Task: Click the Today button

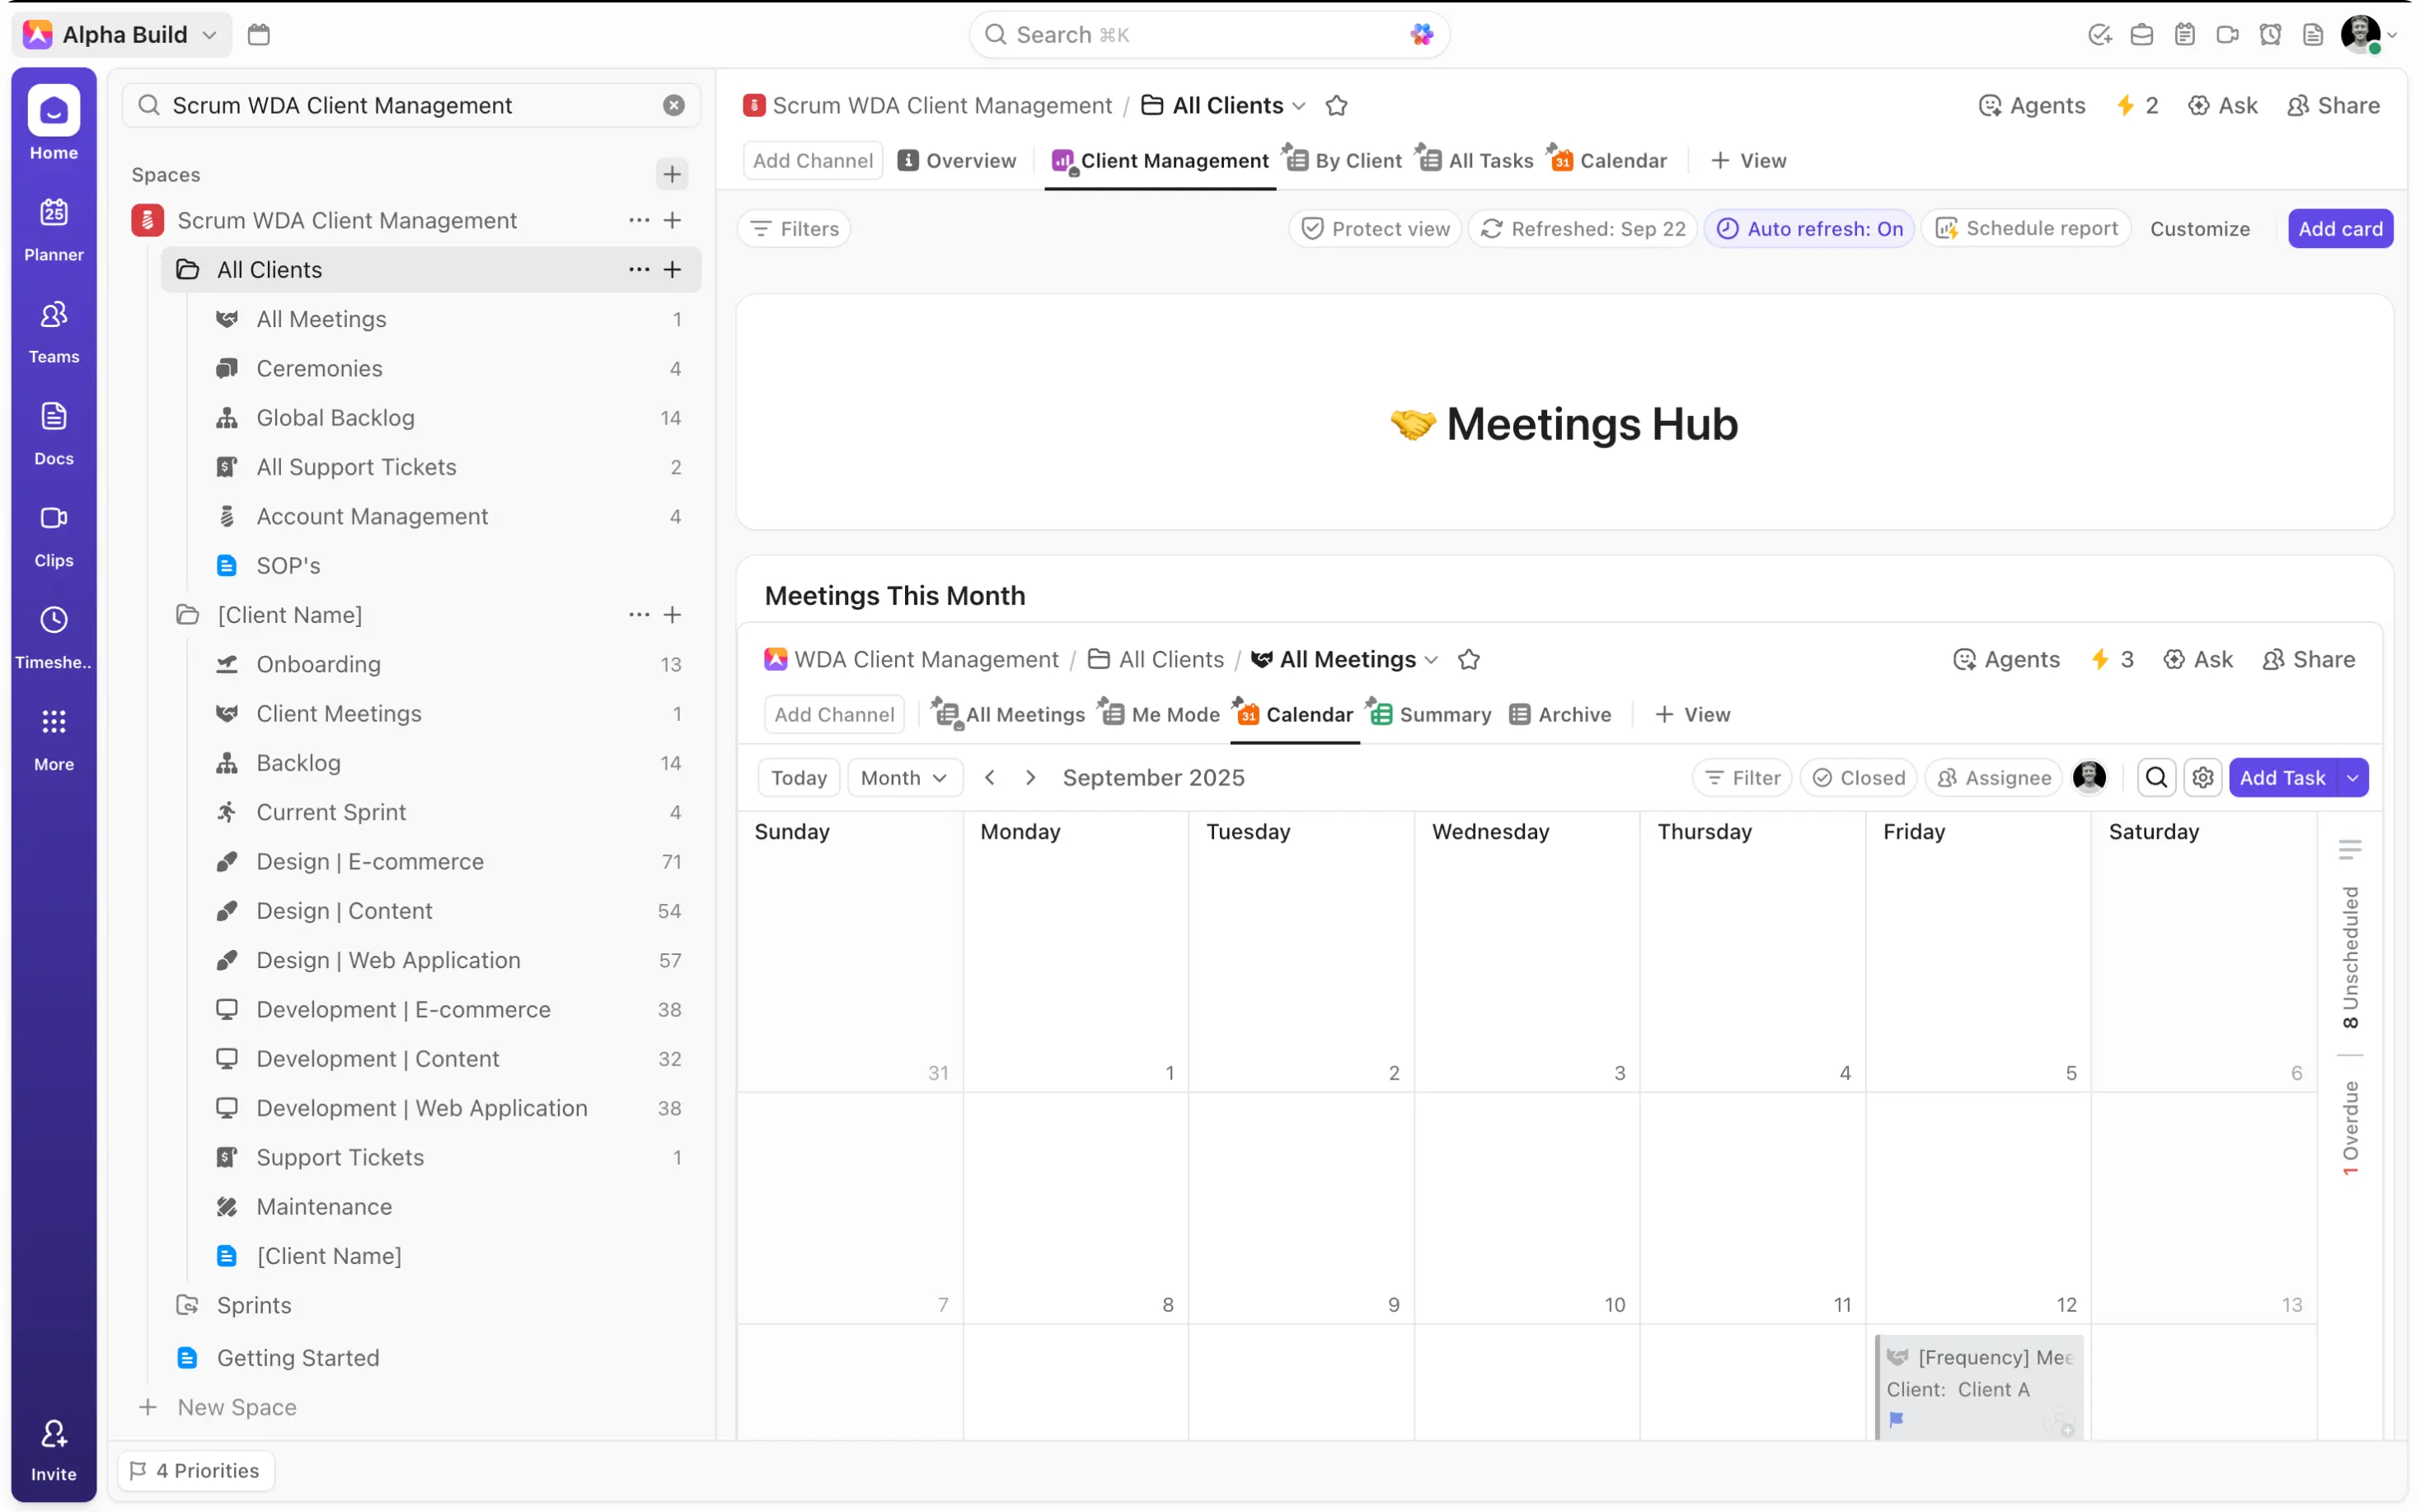Action: pyautogui.click(x=799, y=778)
